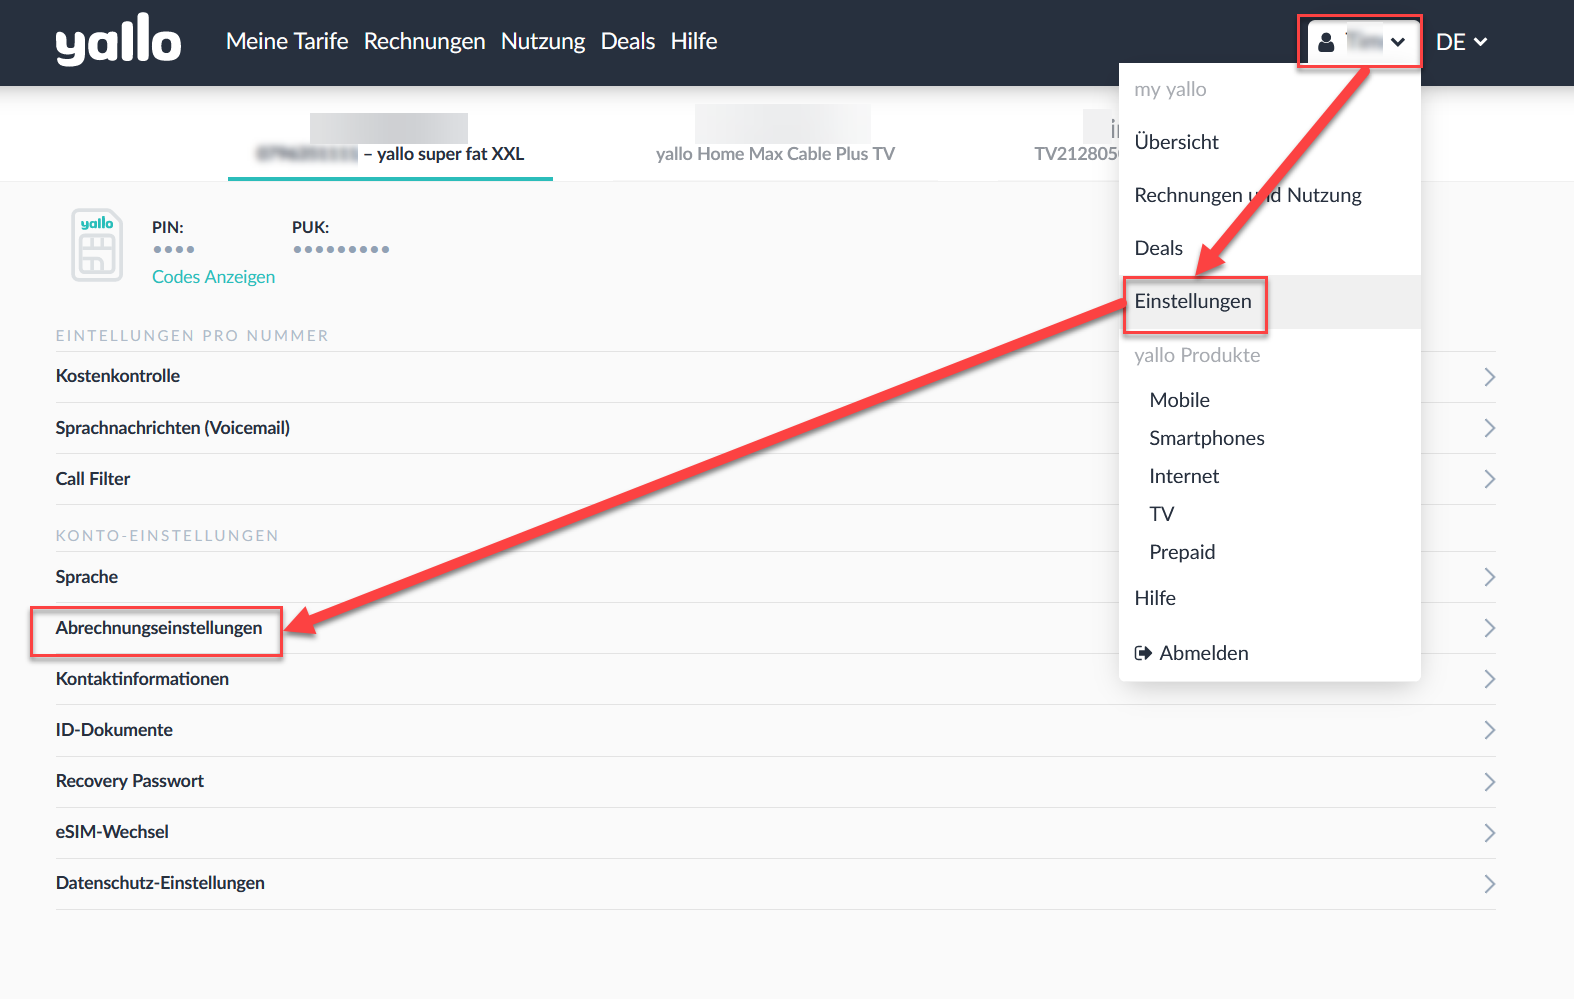Expand Kostenkontrolle via its chevron arrow
Screen dimensions: 1574x999
[1489, 377]
